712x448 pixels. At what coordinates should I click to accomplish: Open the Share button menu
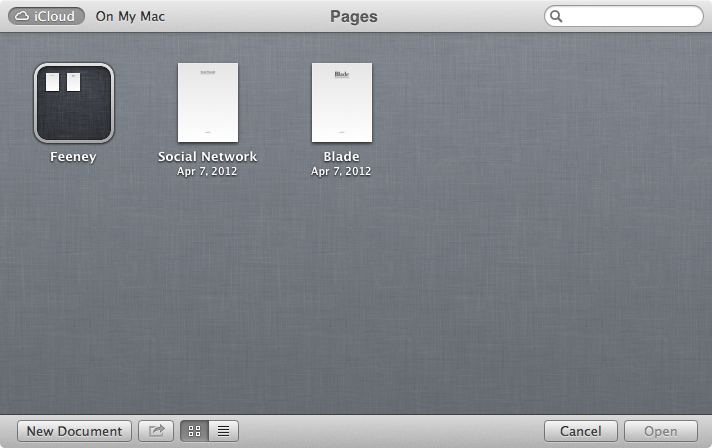pos(156,431)
